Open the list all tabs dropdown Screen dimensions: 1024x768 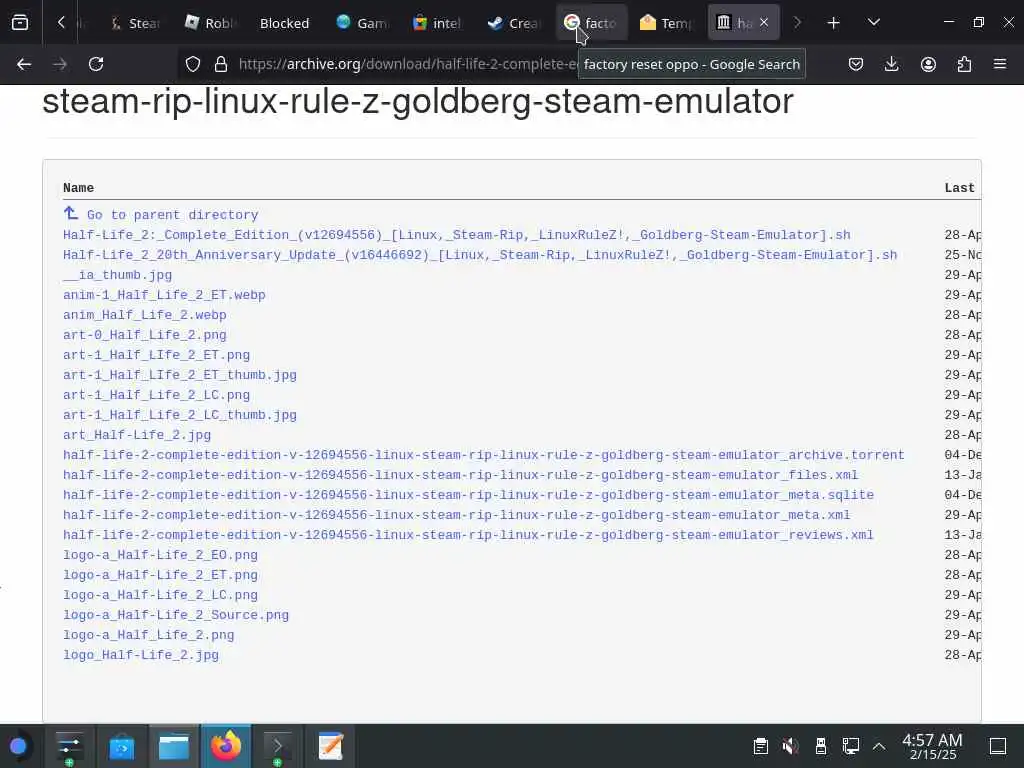click(x=873, y=23)
